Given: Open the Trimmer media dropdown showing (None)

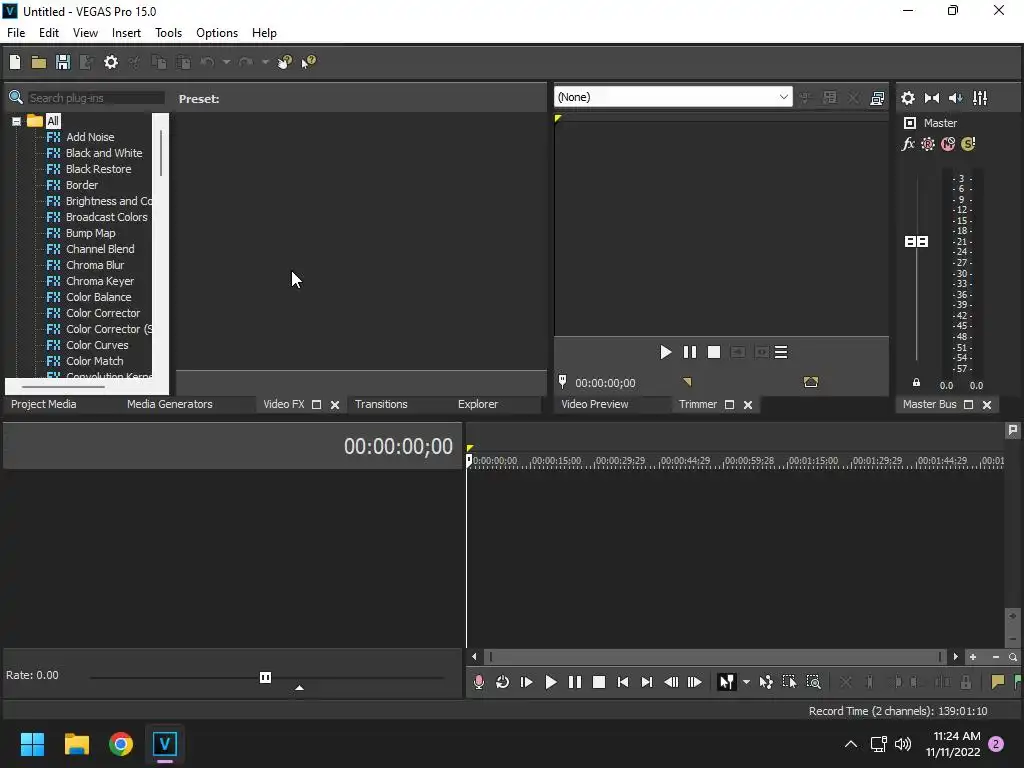Looking at the screenshot, I should pos(673,97).
